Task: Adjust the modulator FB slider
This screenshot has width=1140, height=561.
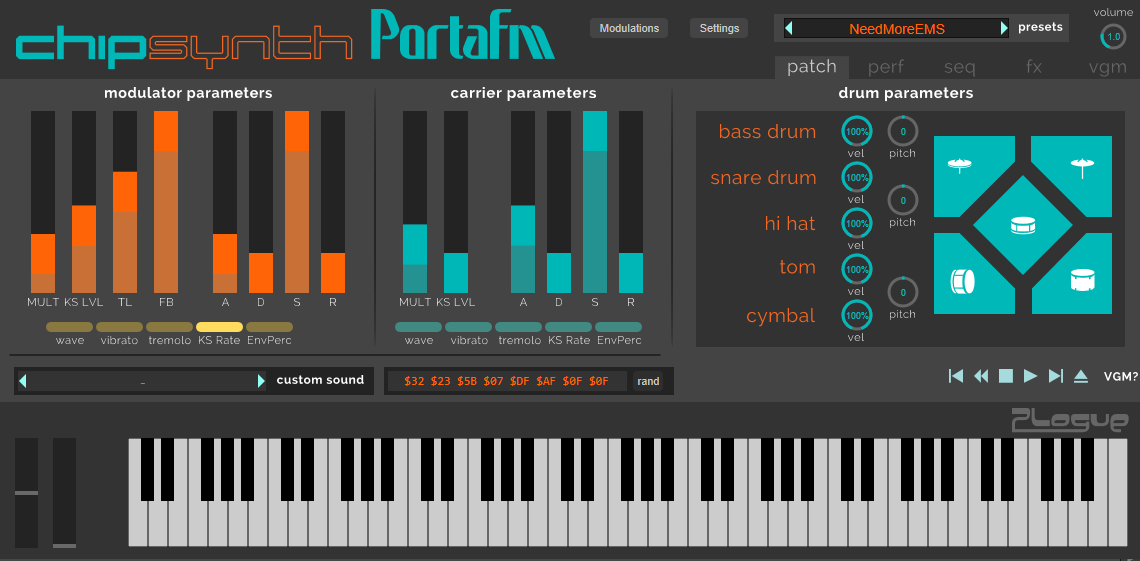Action: [x=166, y=202]
